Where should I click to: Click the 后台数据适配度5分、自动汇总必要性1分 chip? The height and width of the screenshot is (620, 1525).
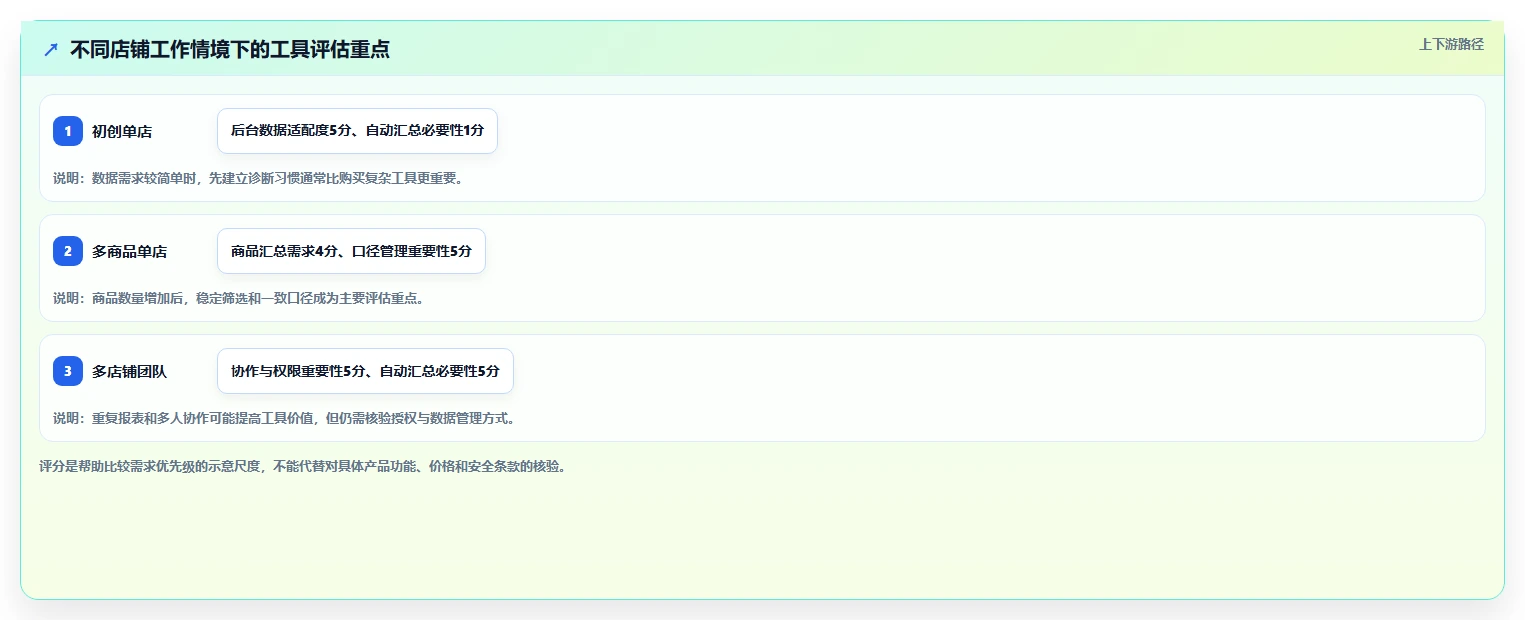[x=357, y=131]
